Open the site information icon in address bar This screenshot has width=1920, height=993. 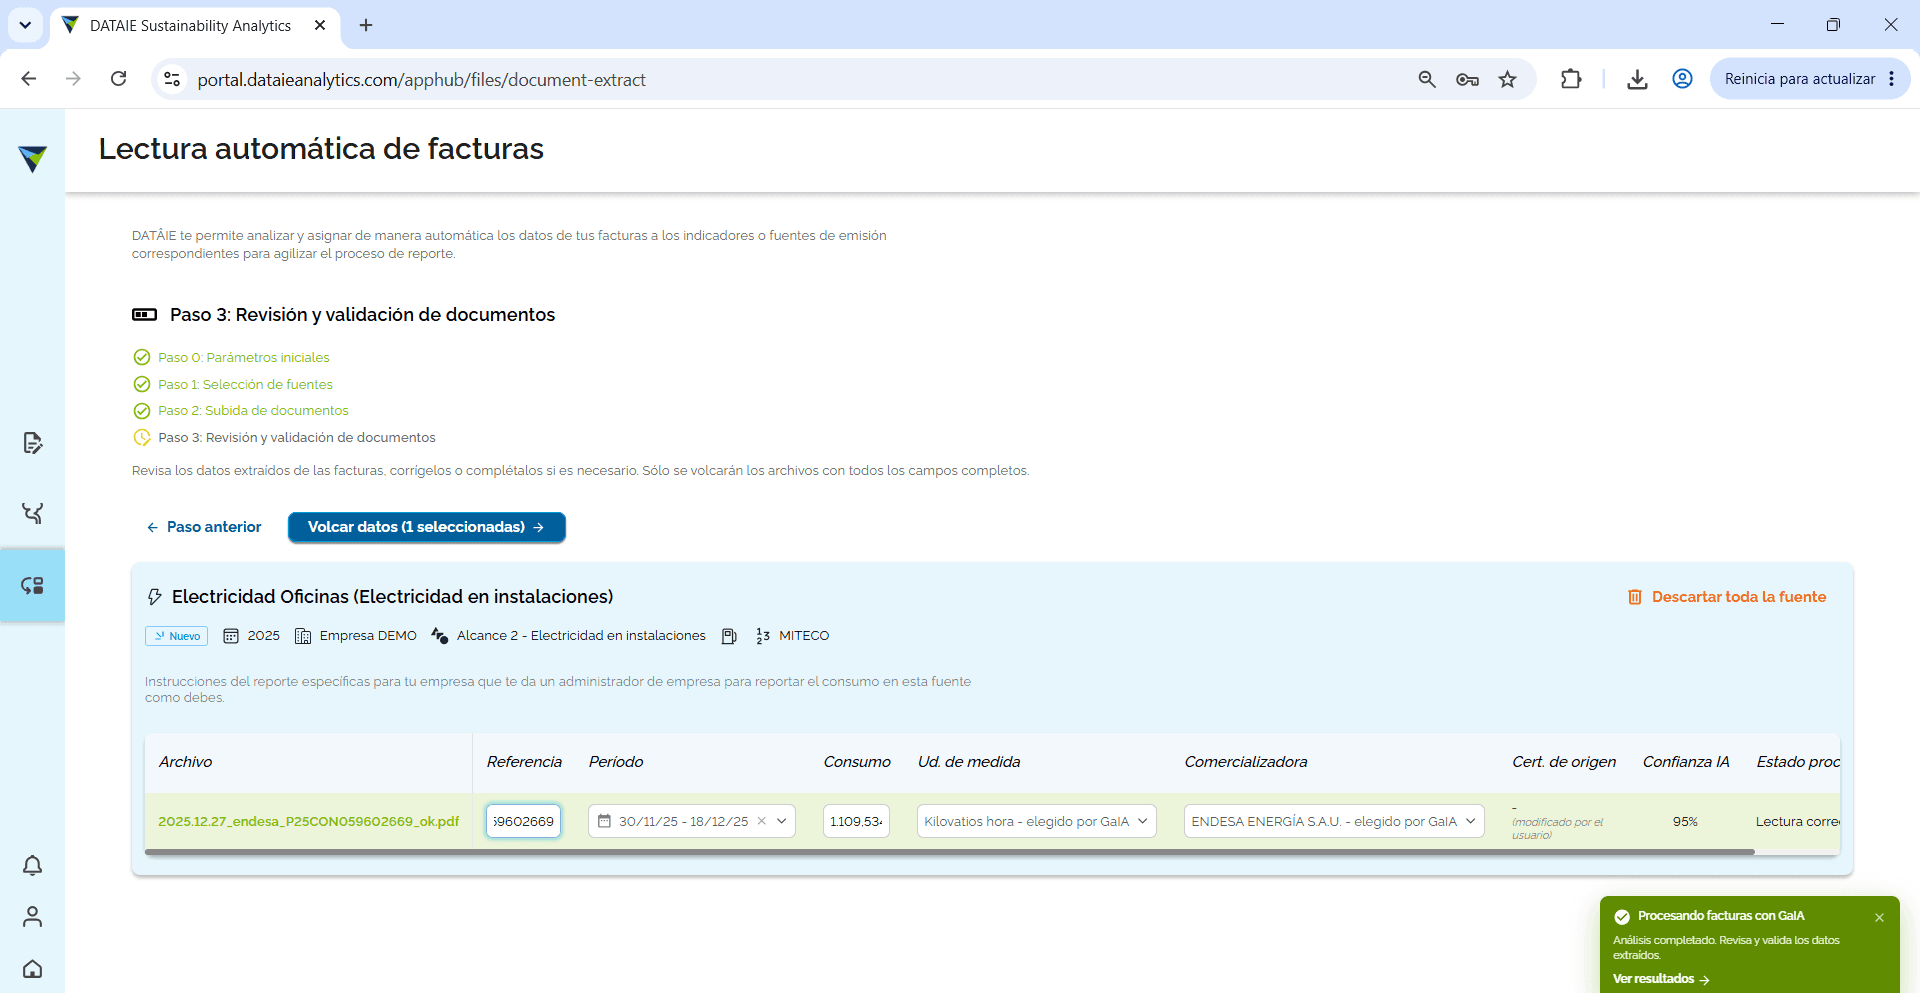[172, 79]
